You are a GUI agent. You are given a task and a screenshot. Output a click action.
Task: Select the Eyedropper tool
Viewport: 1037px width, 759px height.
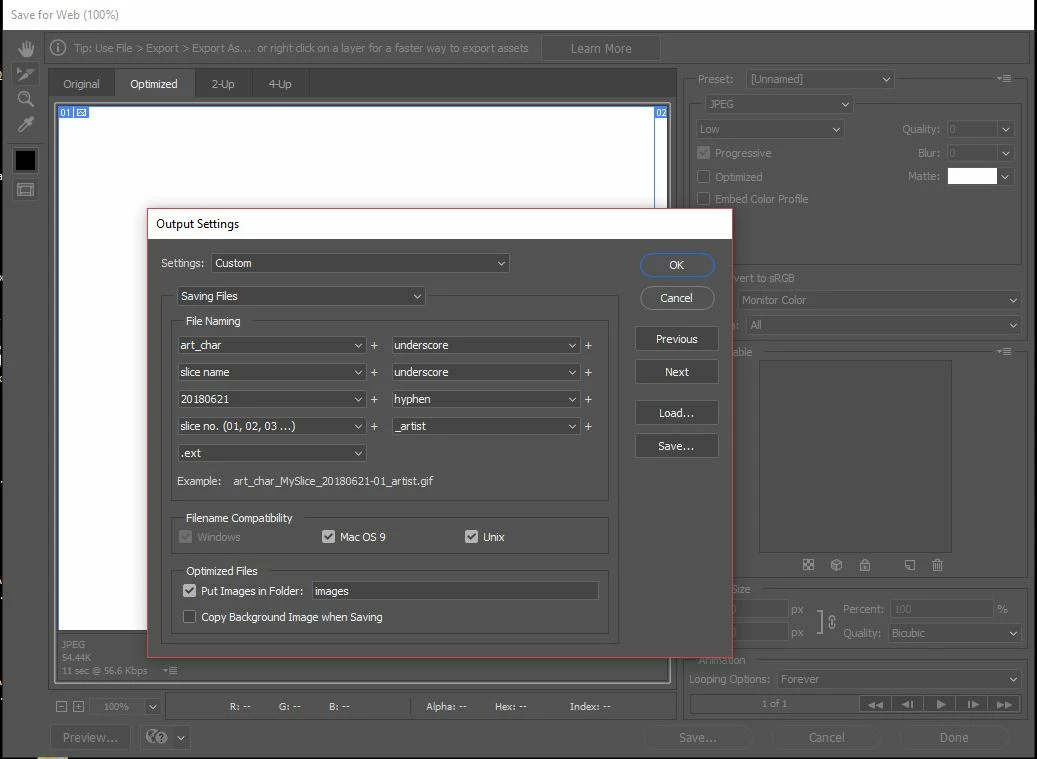tap(26, 124)
